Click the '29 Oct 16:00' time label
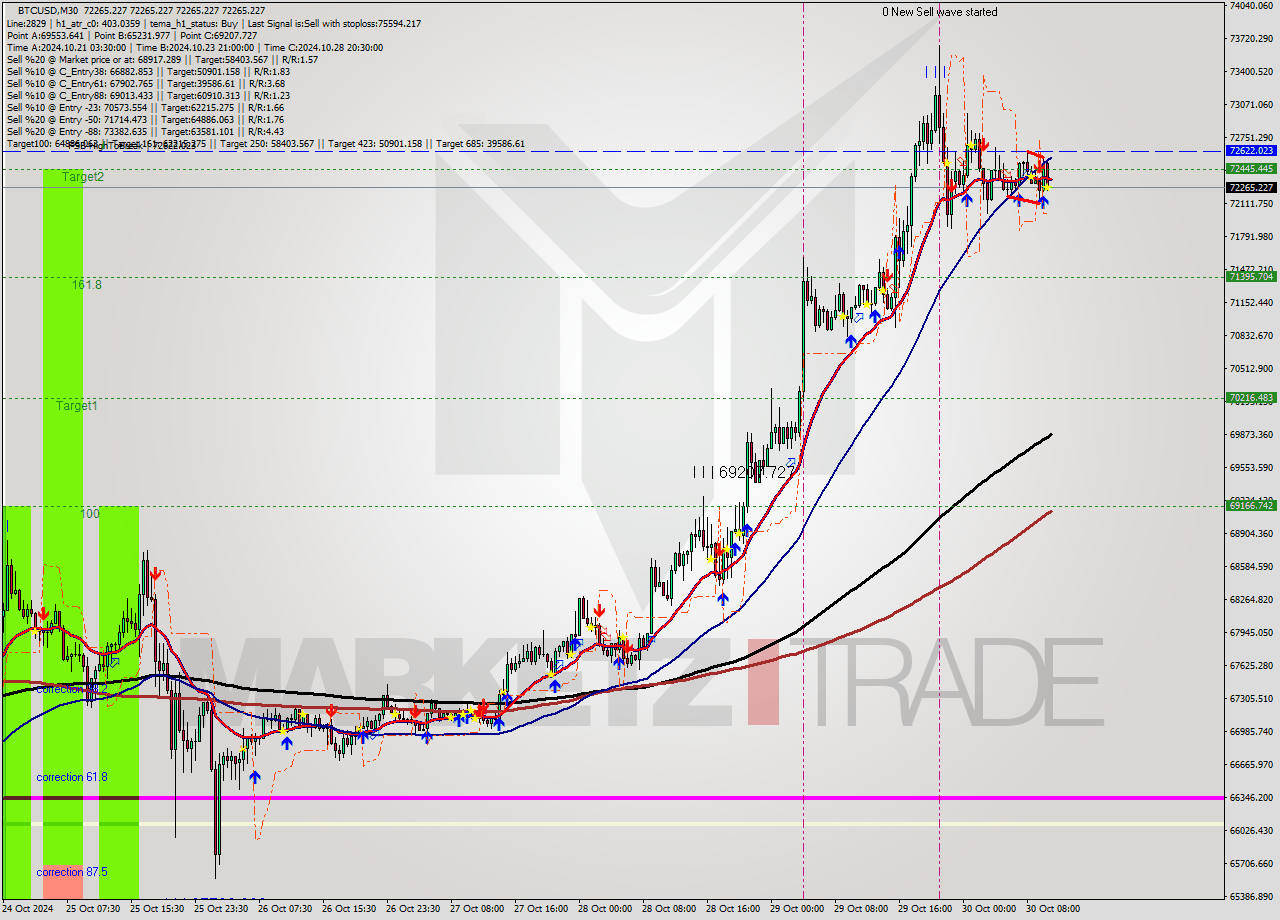 tap(925, 909)
